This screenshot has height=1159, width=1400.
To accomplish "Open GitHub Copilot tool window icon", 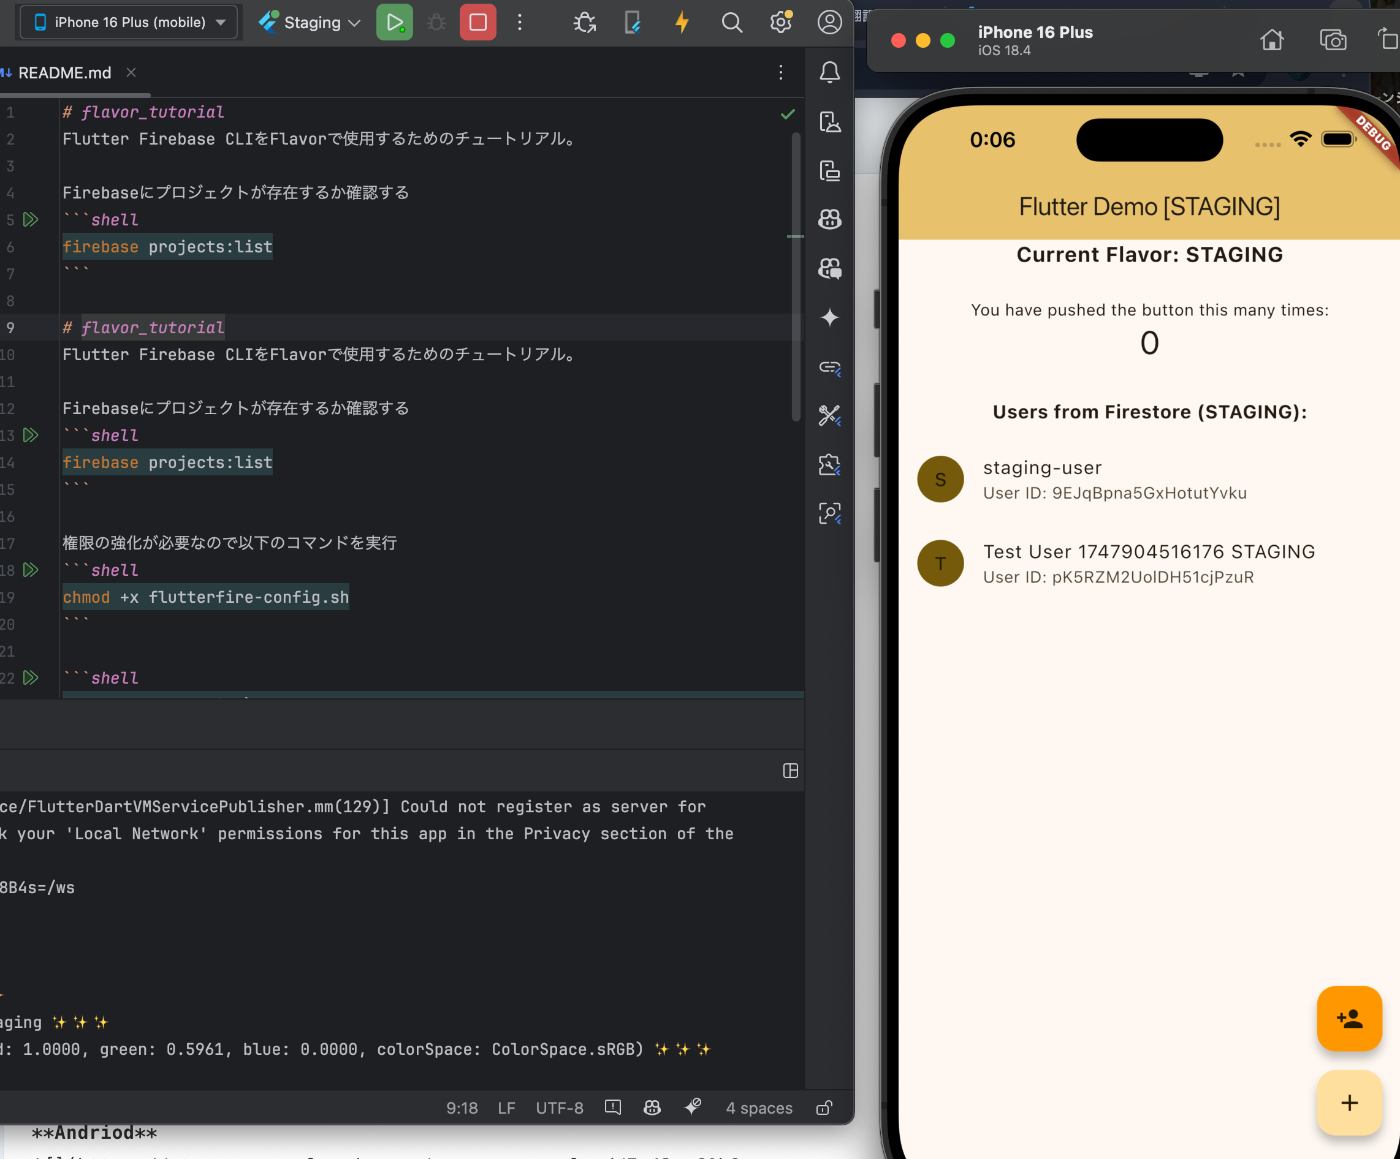I will pos(830,219).
